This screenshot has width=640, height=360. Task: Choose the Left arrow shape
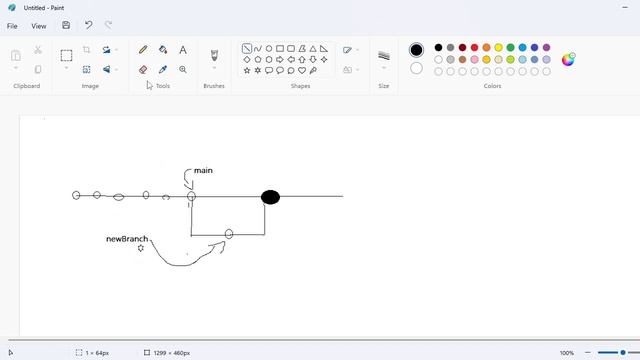(291, 60)
